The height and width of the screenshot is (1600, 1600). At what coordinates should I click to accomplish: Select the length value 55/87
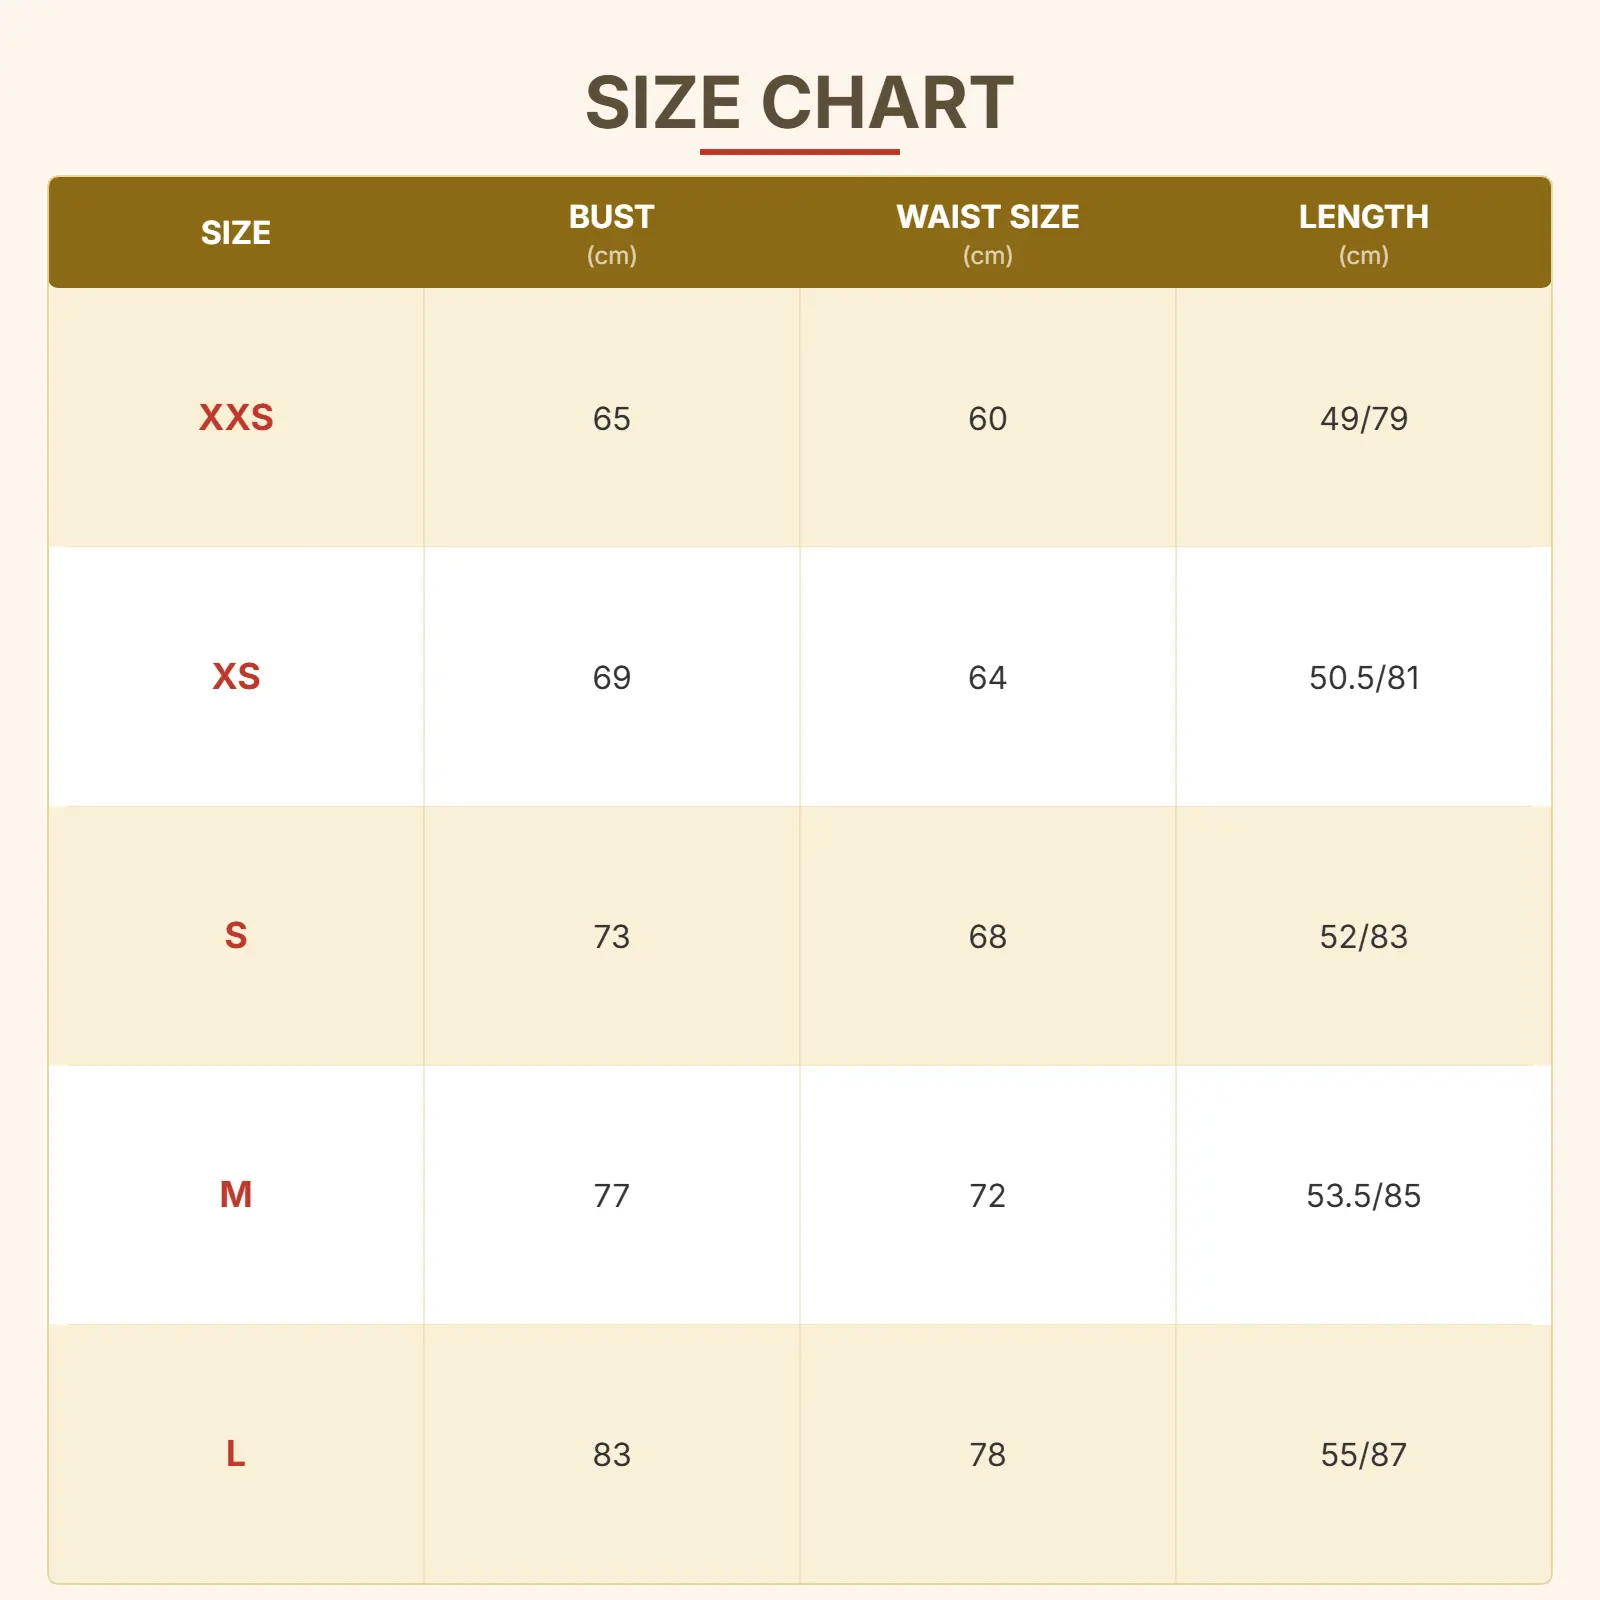tap(1363, 1454)
